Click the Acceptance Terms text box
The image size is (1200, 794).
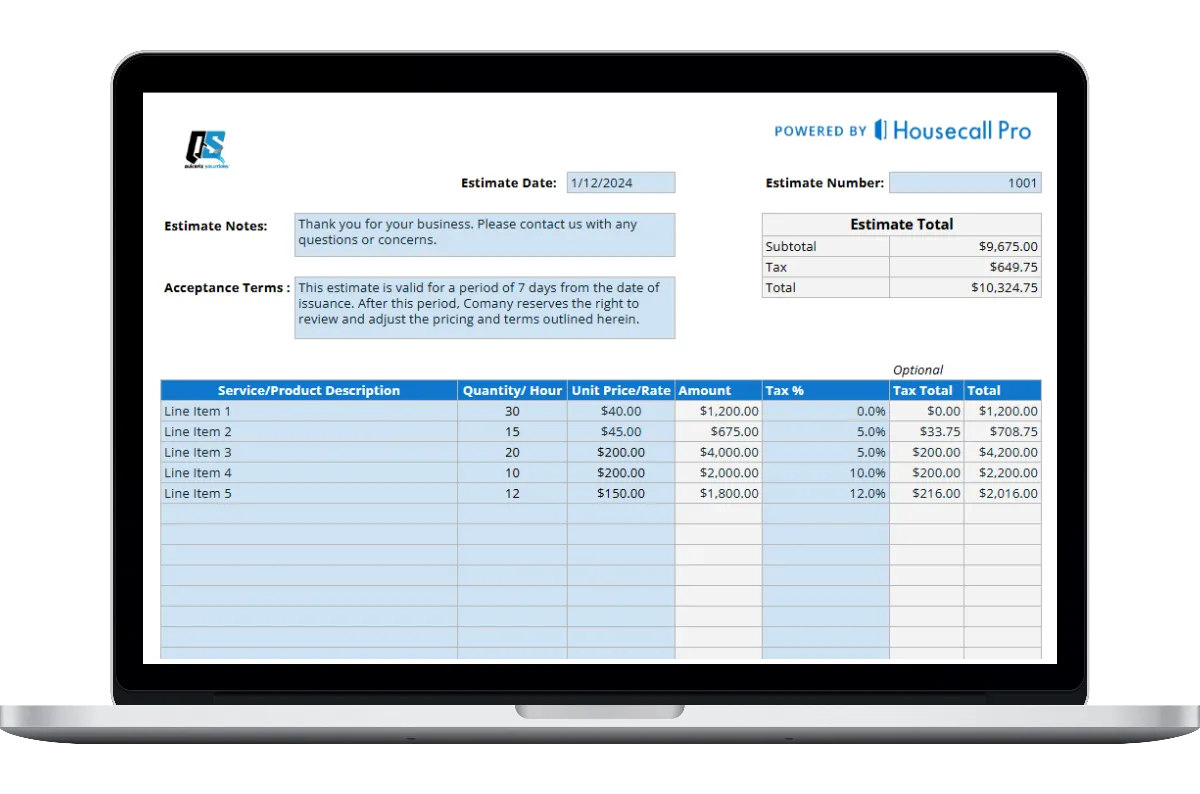[x=485, y=308]
